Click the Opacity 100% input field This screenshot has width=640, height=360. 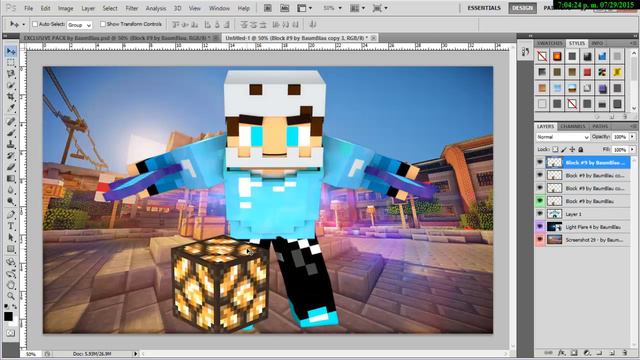[620, 137]
